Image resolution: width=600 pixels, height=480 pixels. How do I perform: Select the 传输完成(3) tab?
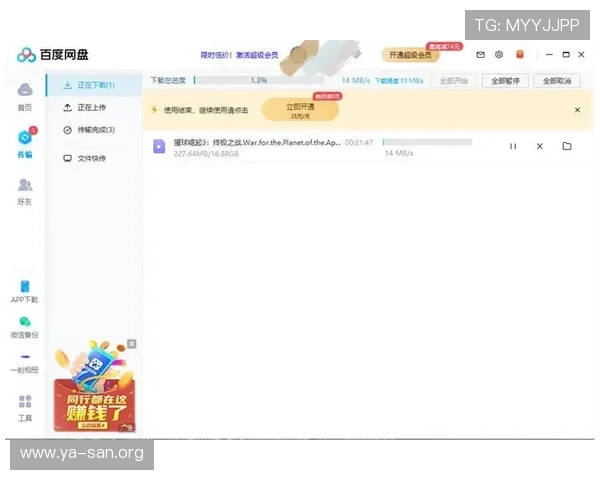tap(94, 130)
